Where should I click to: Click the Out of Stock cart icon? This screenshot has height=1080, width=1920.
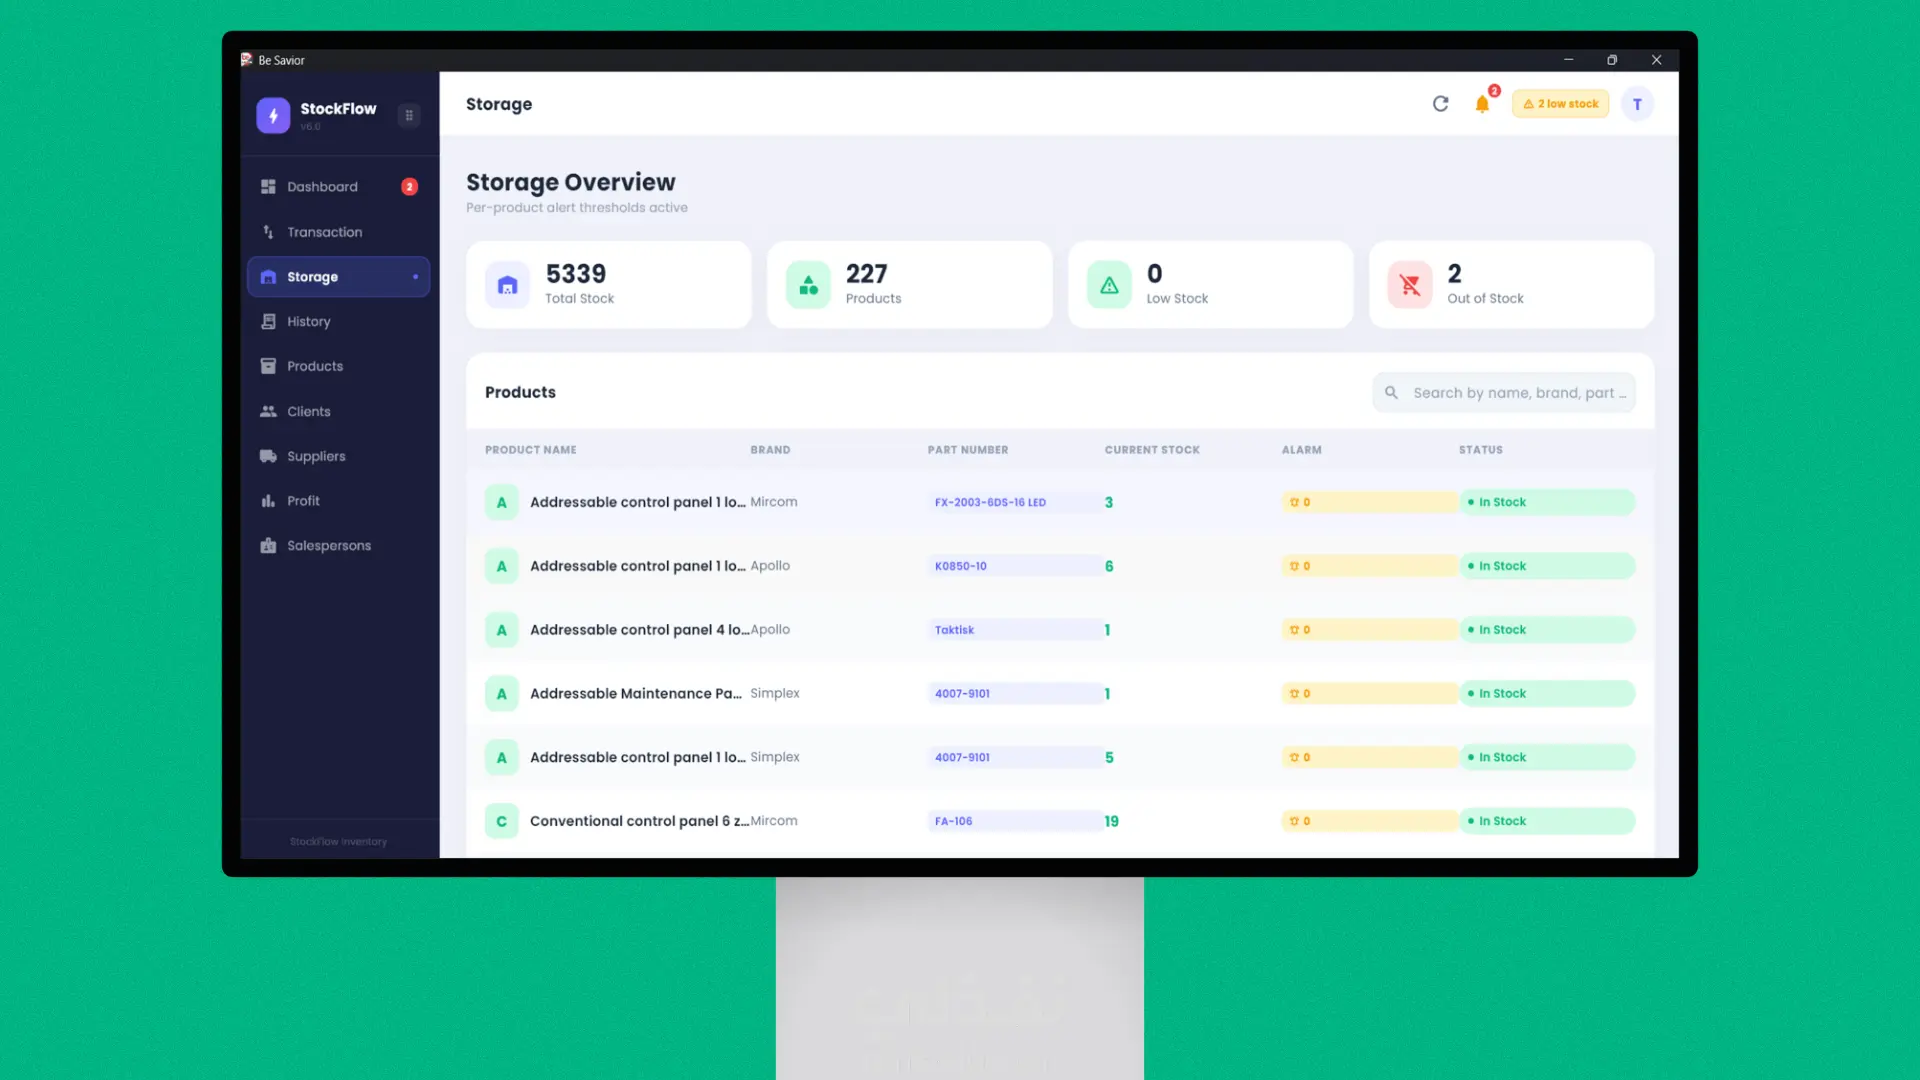1410,286
